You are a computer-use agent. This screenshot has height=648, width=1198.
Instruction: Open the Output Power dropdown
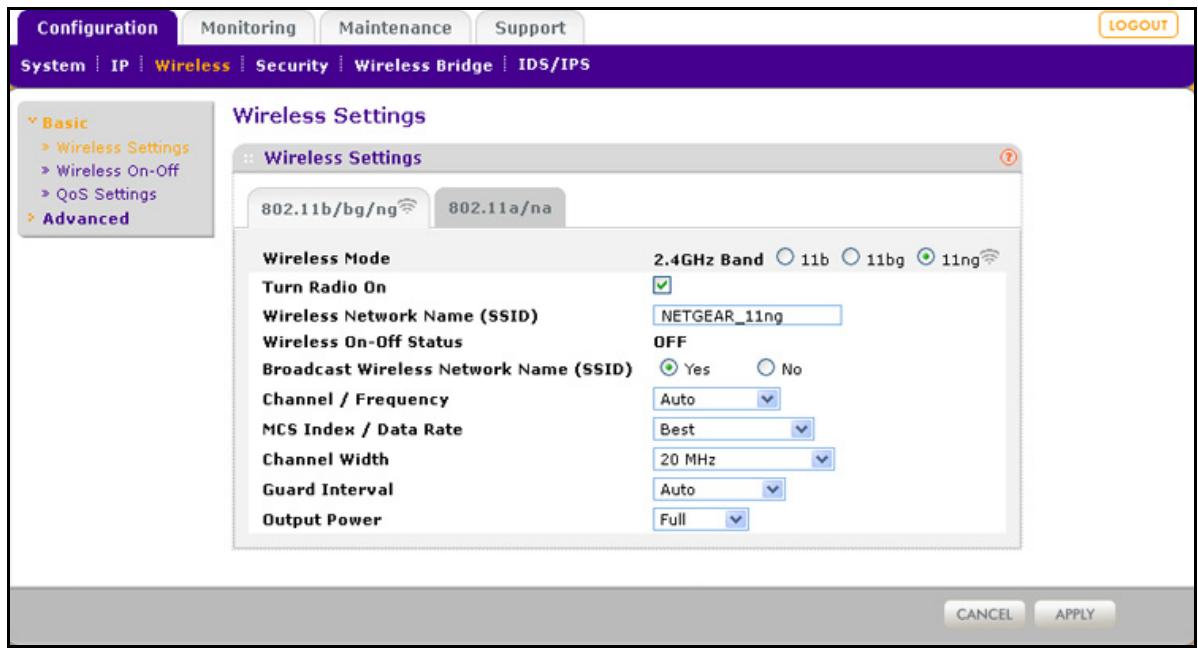coord(701,520)
